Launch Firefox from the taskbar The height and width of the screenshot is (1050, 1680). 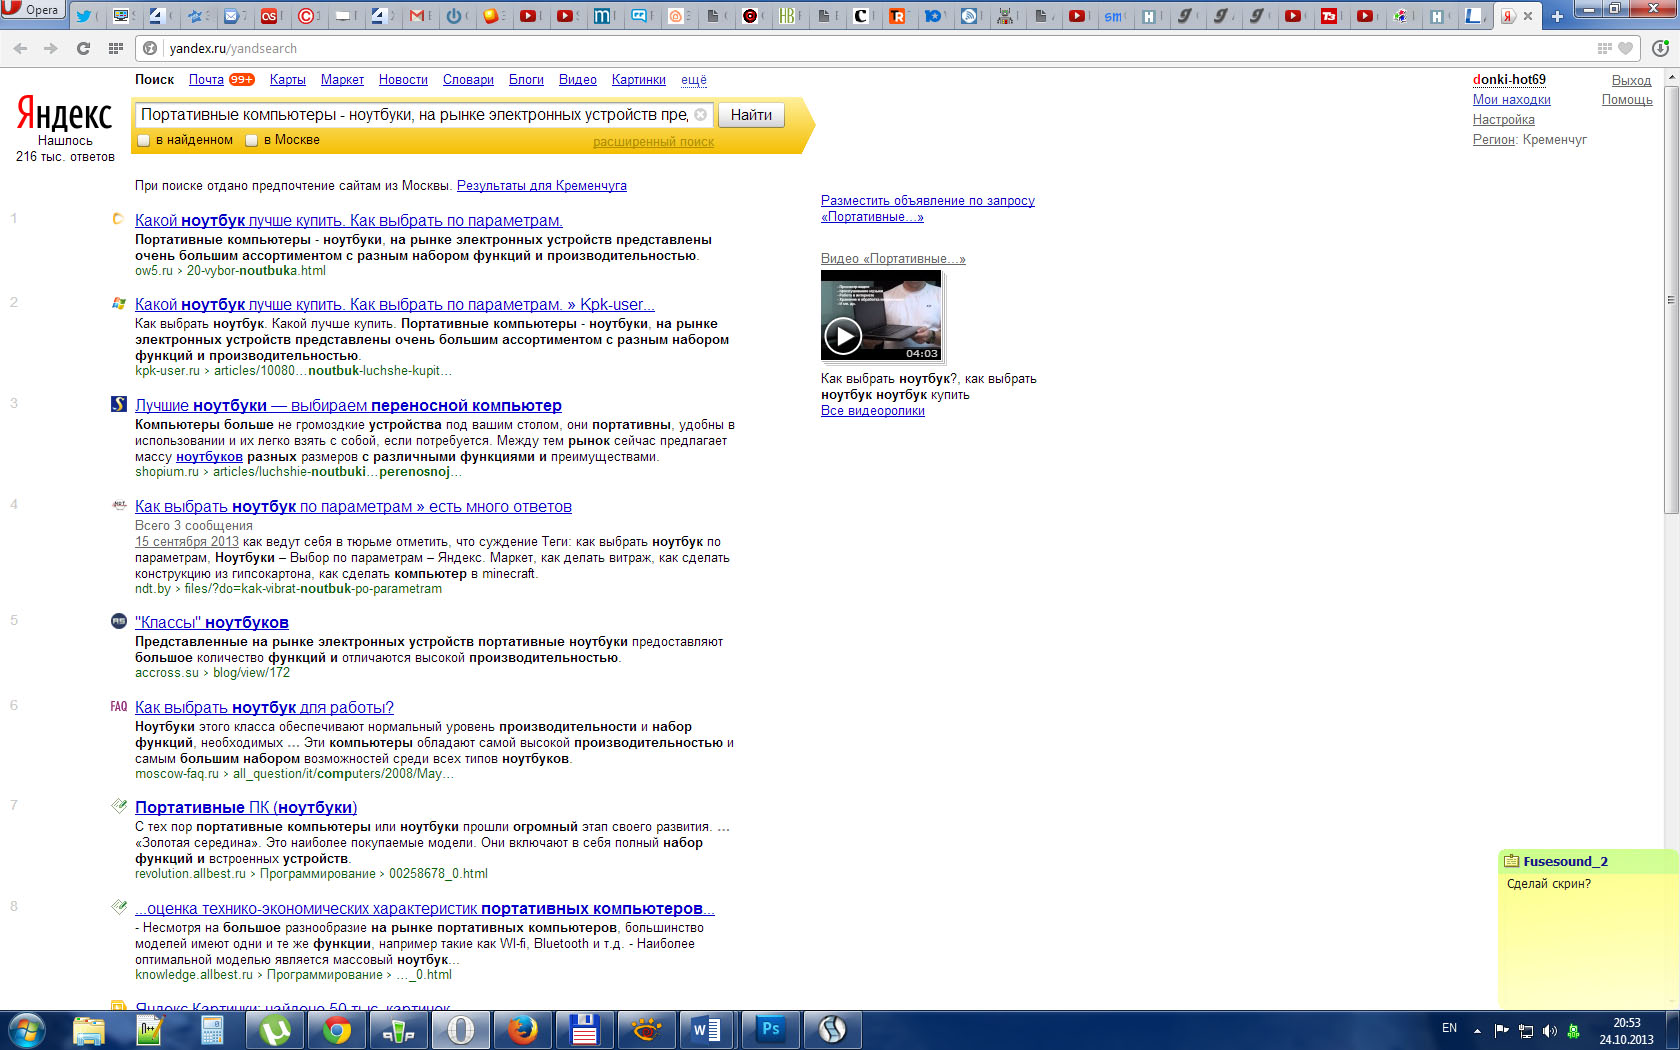[x=522, y=1030]
